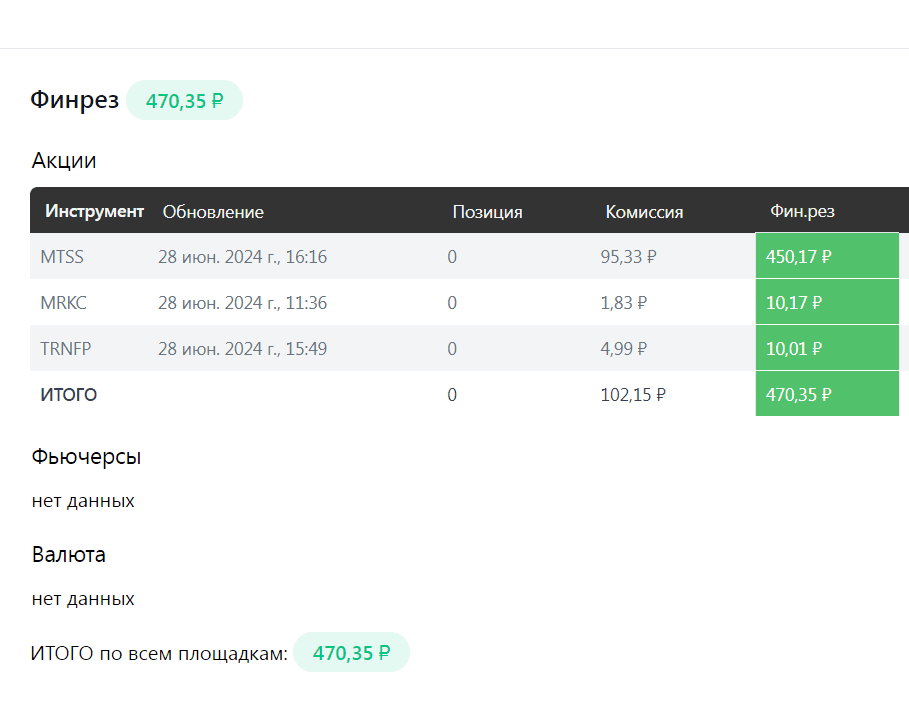The width and height of the screenshot is (909, 706).
Task: Click the green 10,17 ₽ result cell
Action: point(827,302)
